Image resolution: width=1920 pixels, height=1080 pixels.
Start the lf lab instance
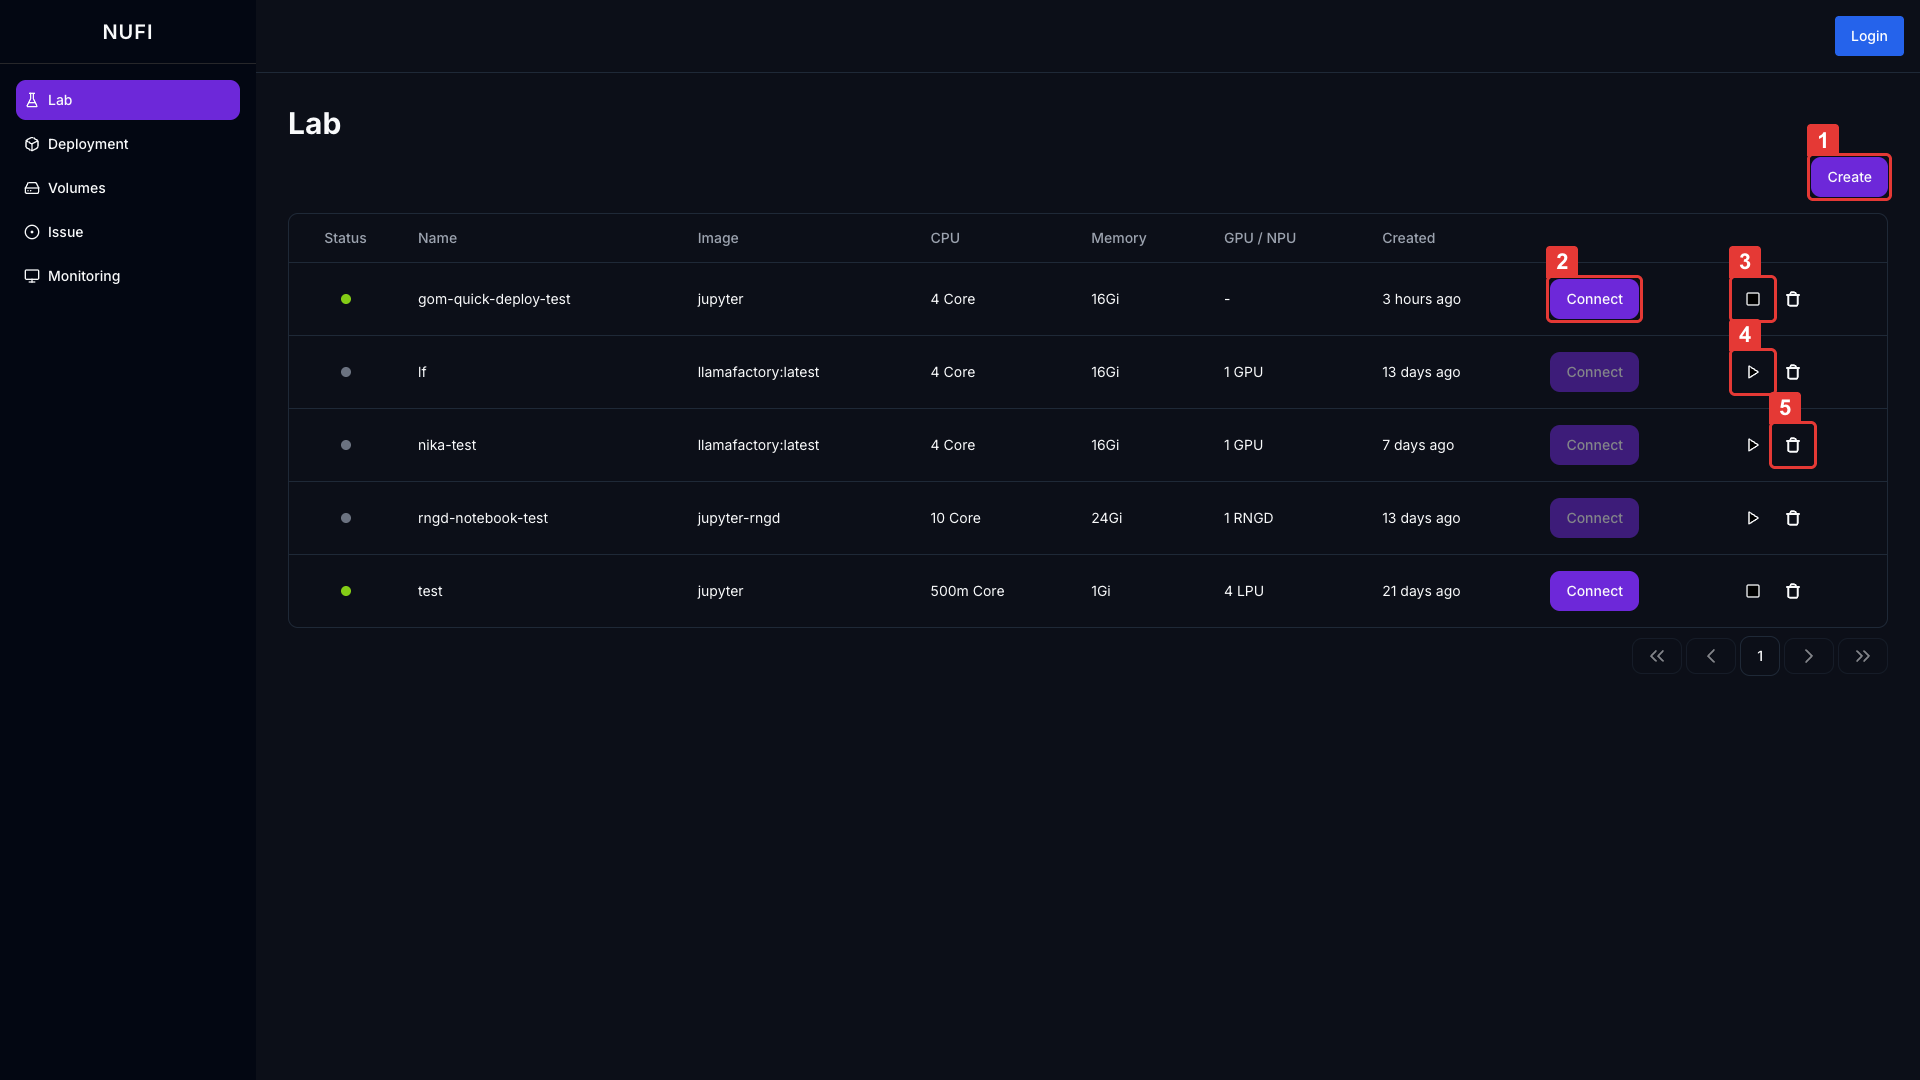(1752, 372)
